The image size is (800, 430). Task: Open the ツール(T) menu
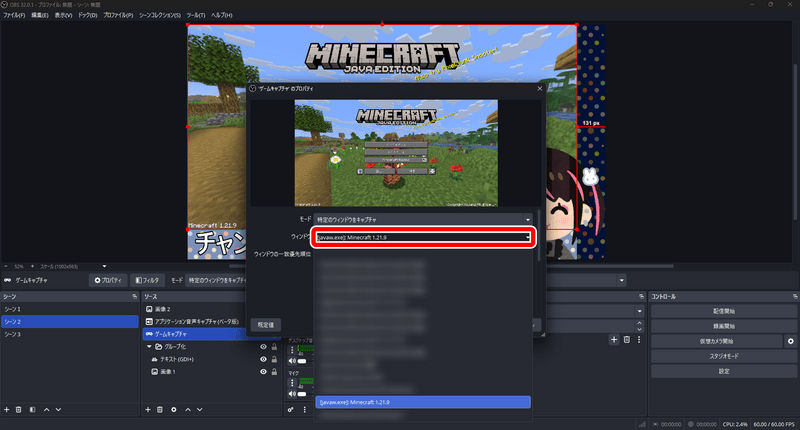[196, 15]
